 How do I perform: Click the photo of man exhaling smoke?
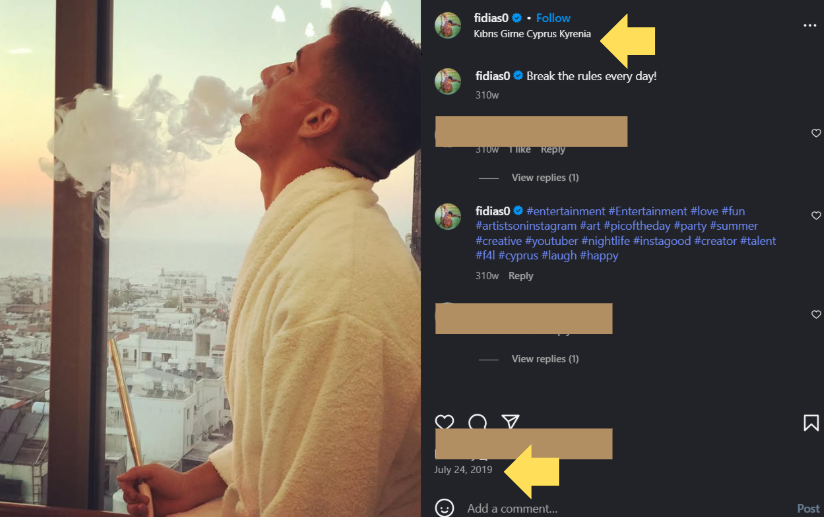pos(210,258)
